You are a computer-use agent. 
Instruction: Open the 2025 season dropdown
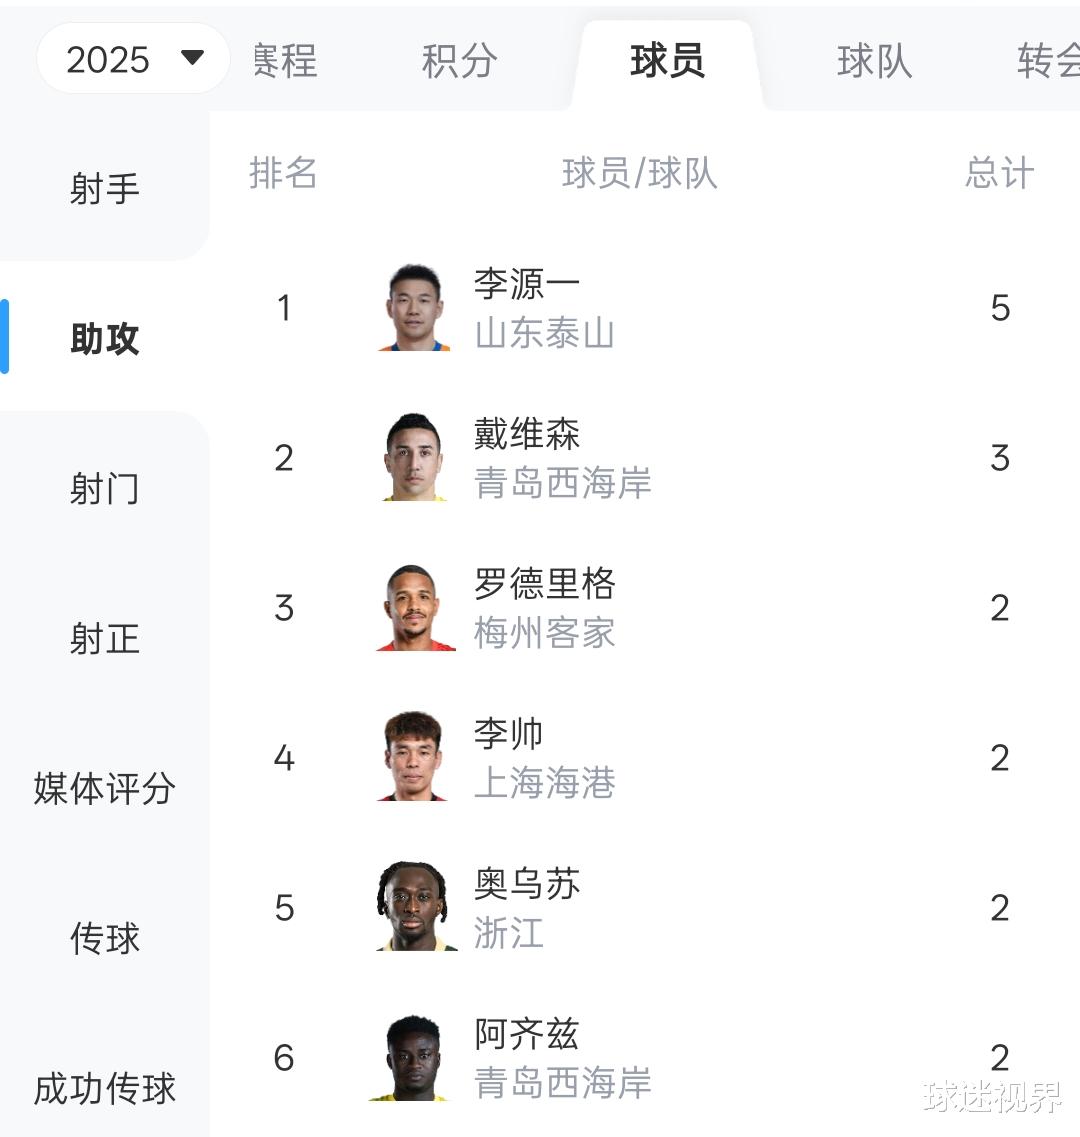(133, 59)
